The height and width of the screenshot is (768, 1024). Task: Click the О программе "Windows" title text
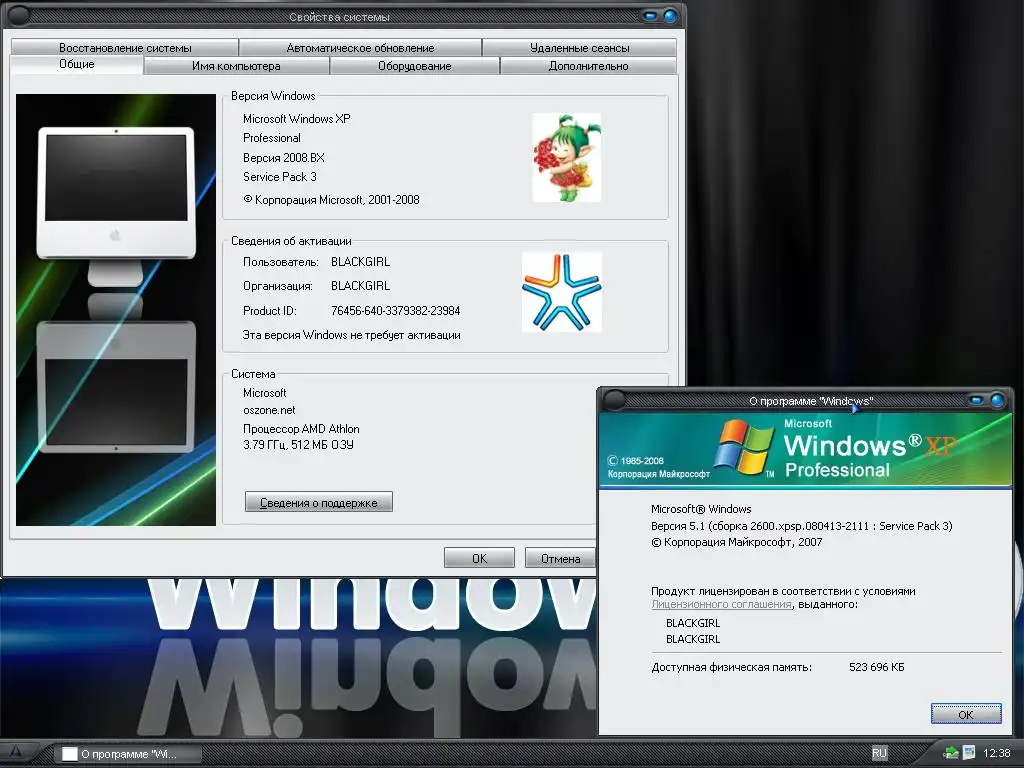click(810, 401)
